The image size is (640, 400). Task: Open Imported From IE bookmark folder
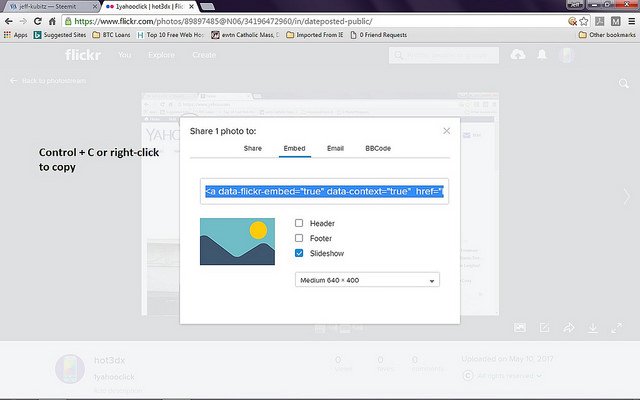(x=315, y=35)
